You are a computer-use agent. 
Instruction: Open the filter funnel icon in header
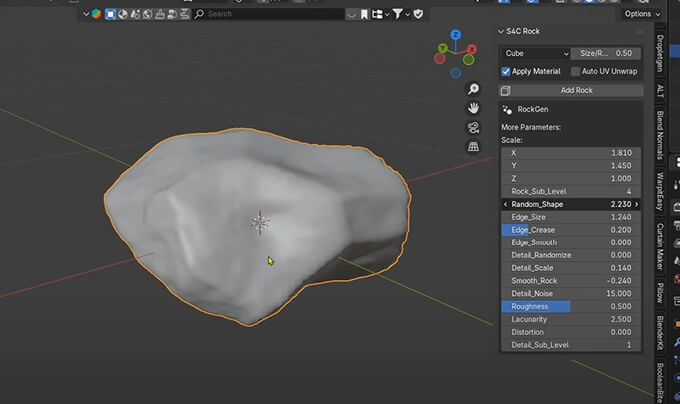click(x=399, y=14)
